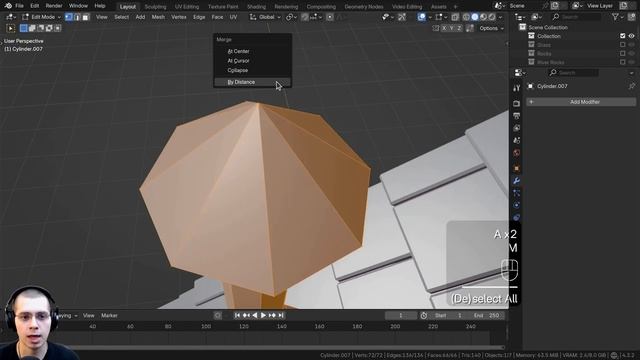Enable the Grass collection checkbox
This screenshot has width=640, height=360.
tap(622, 44)
